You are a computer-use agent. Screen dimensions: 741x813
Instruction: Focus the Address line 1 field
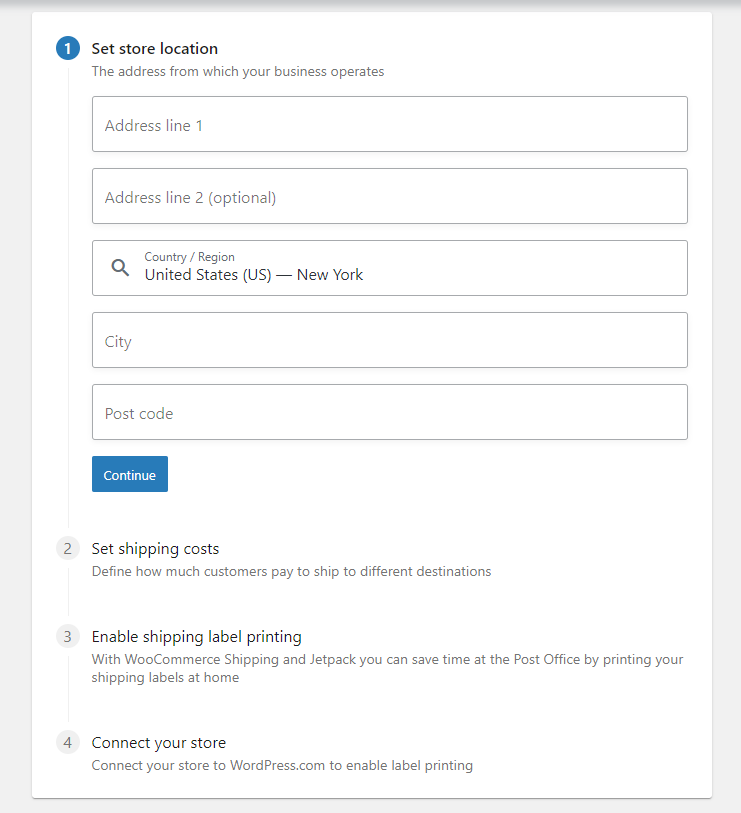click(x=389, y=125)
